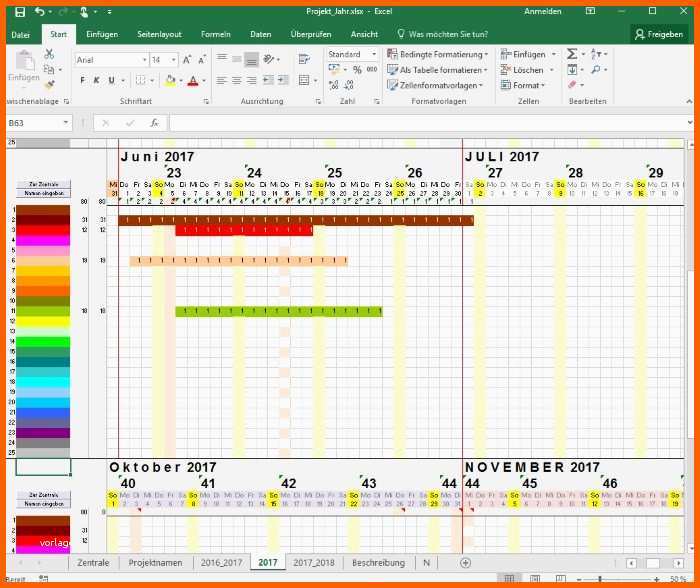700x588 pixels.
Task: Open AutoSum sigma
Action: pos(572,54)
